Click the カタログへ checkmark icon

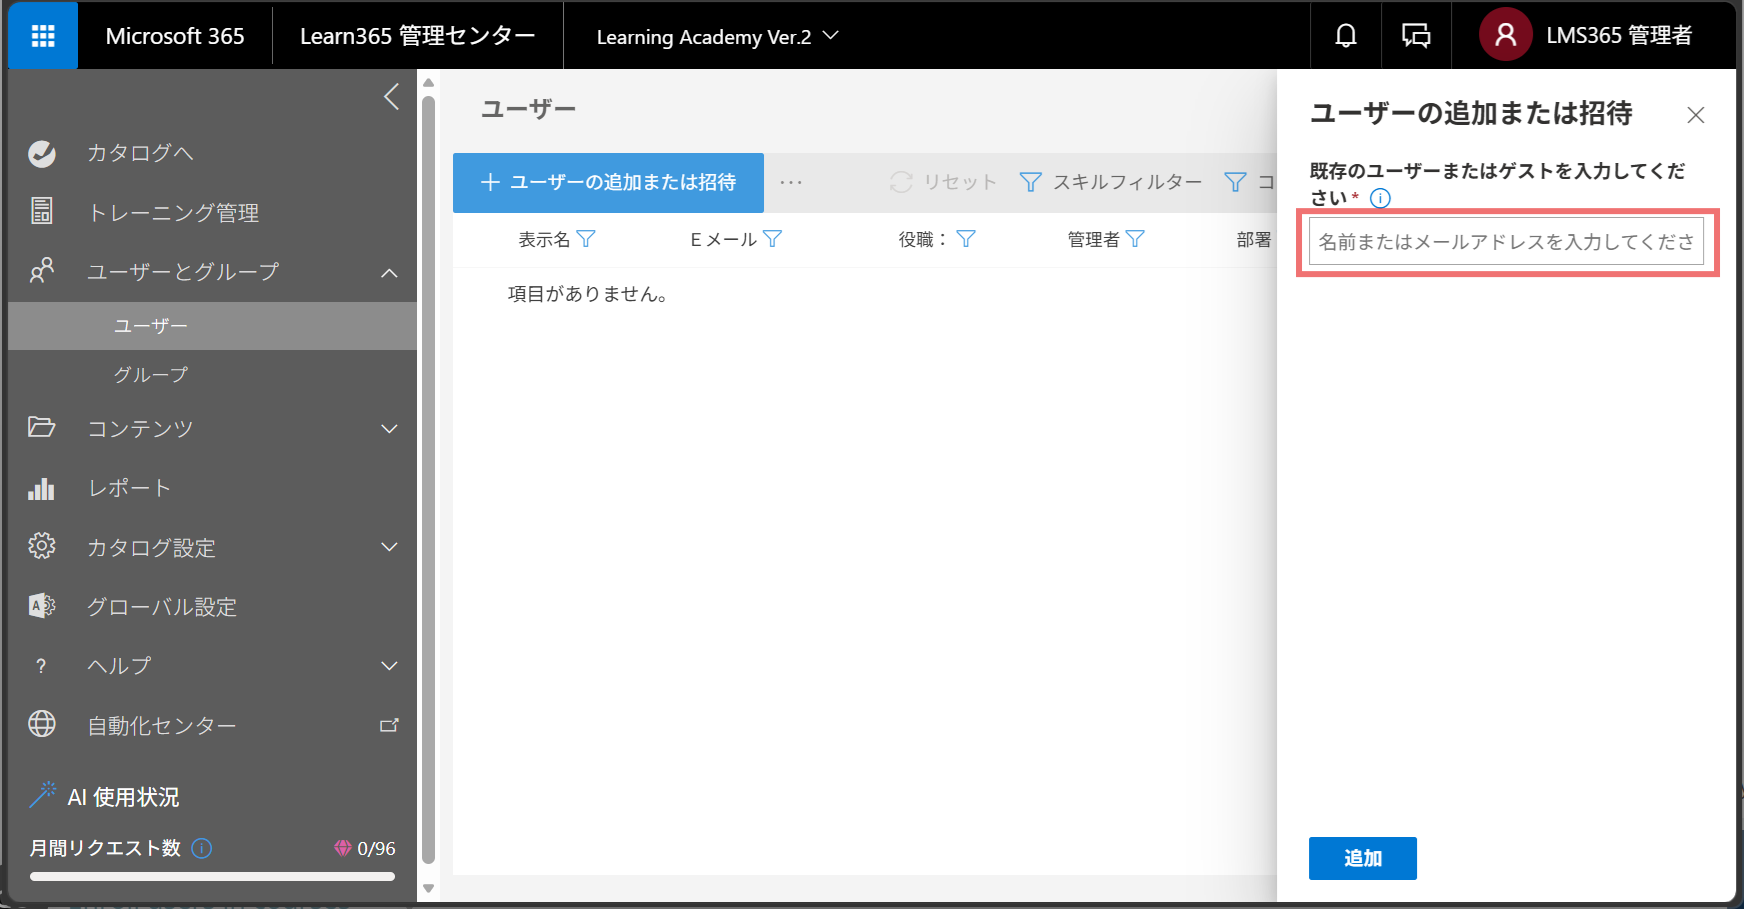pos(42,153)
